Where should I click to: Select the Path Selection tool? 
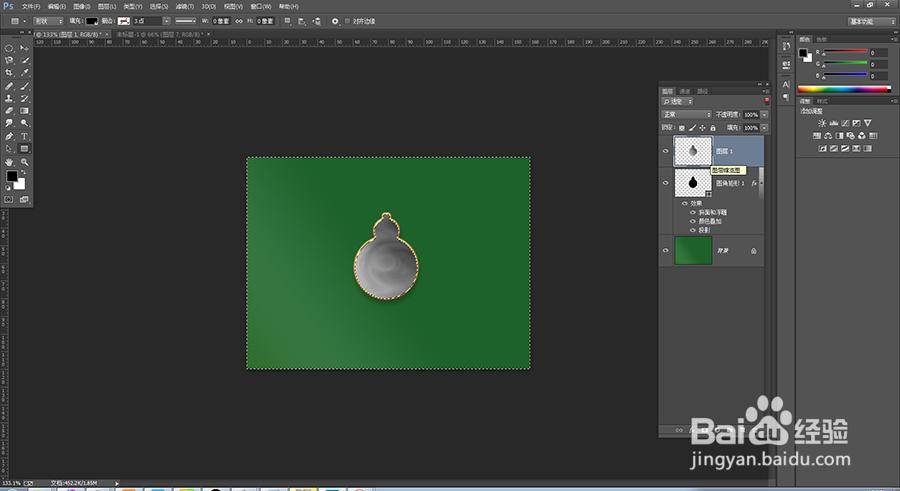coord(9,149)
